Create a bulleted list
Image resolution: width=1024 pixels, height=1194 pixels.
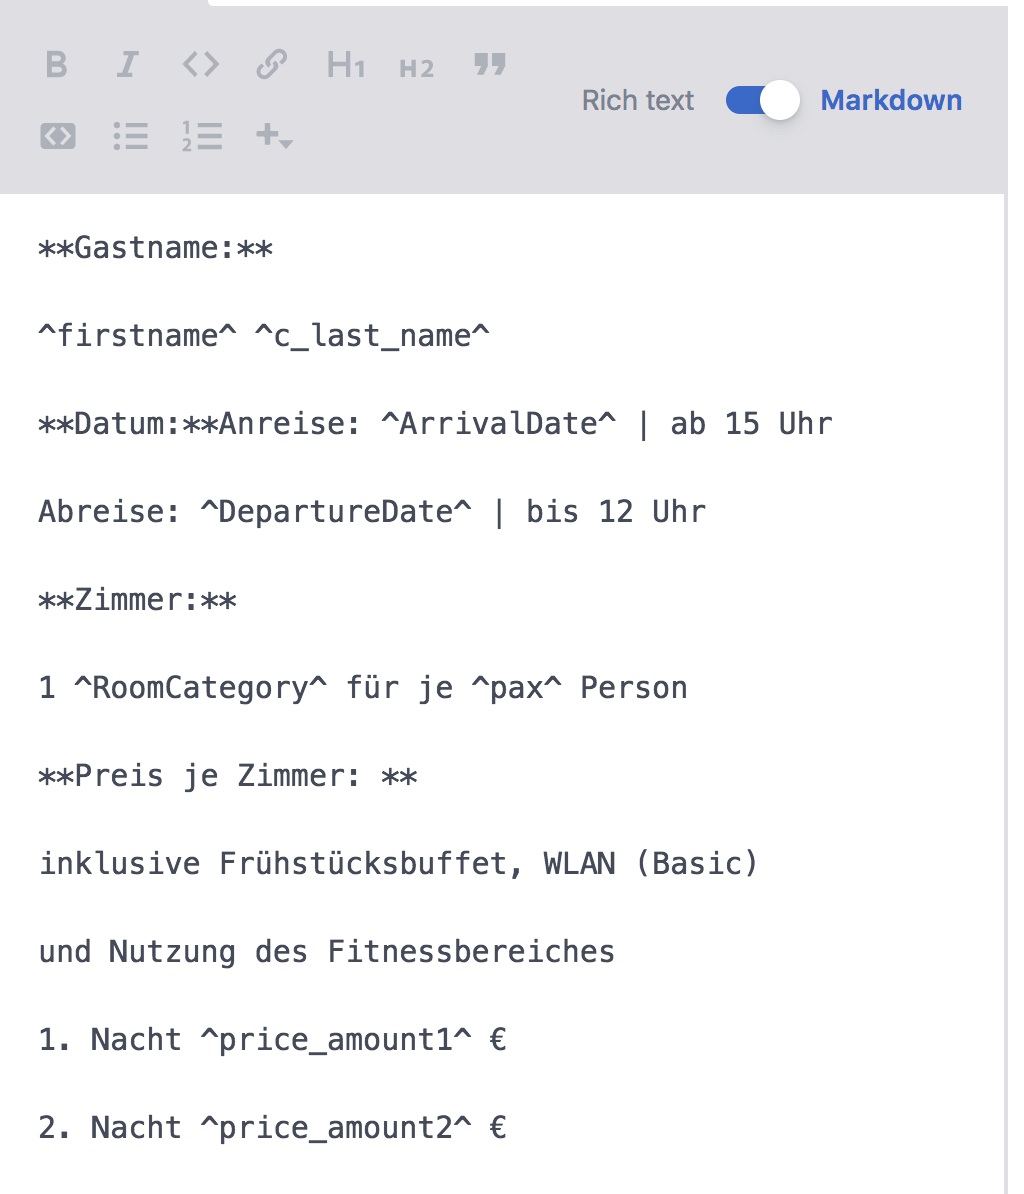pyautogui.click(x=130, y=135)
